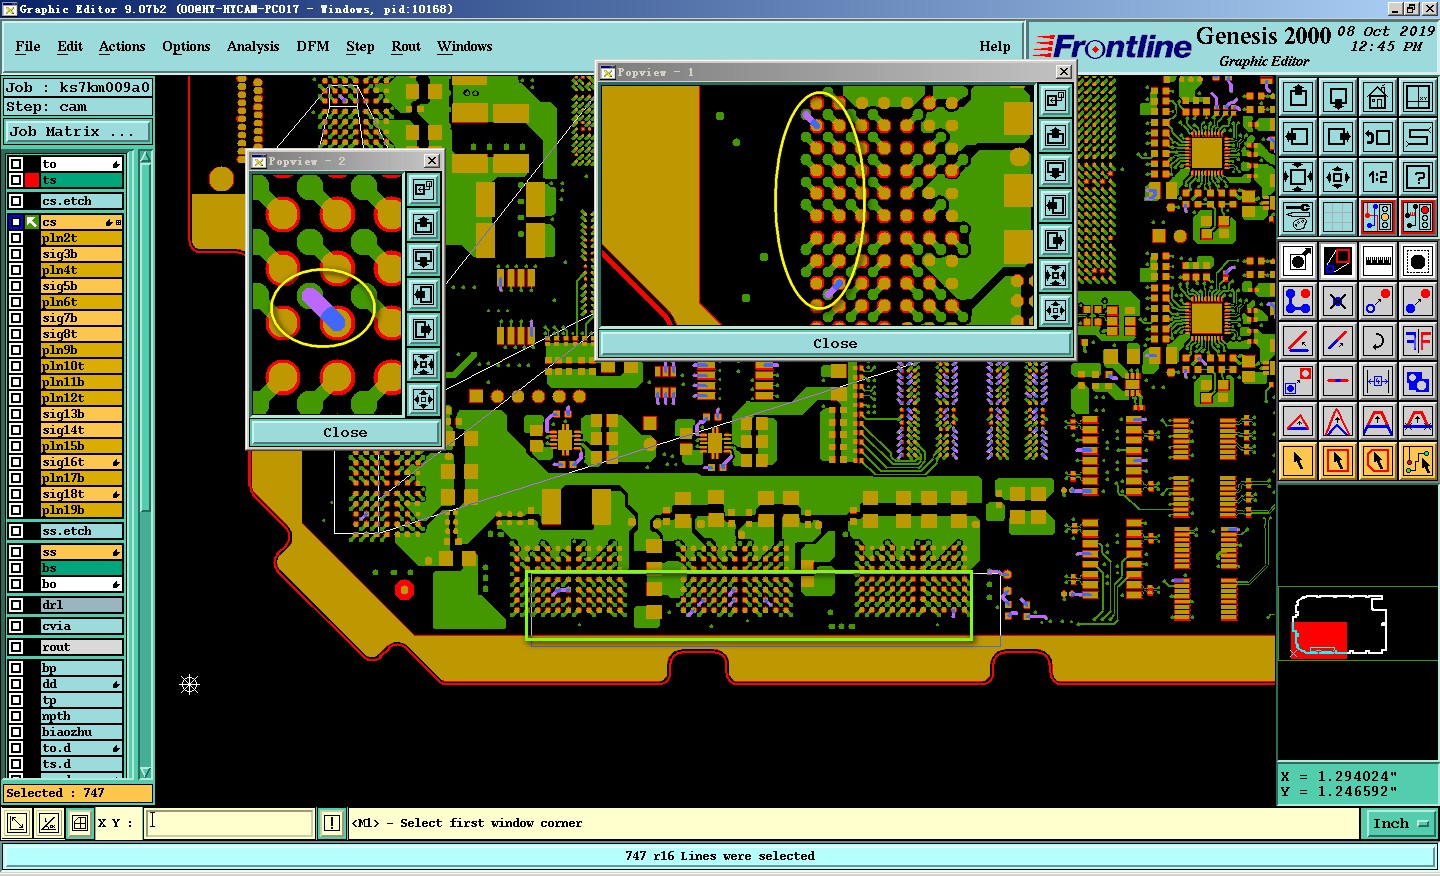Click the pan right icon
Viewport: 1440px width, 876px height.
coord(1338,138)
